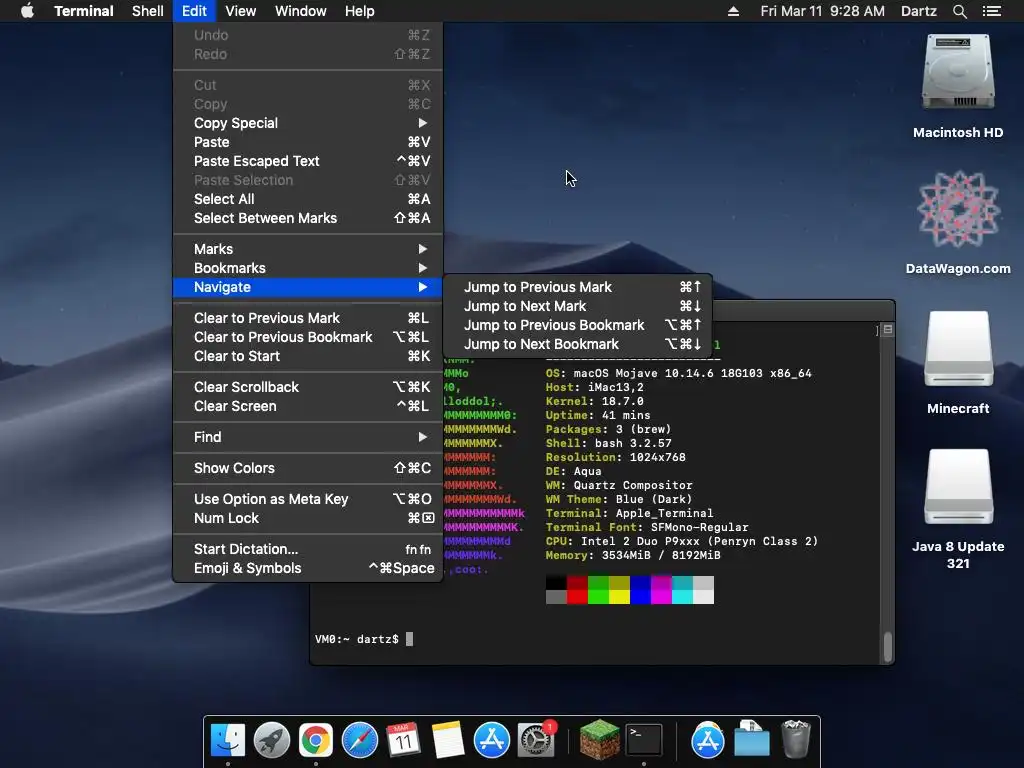This screenshot has width=1024, height=768.
Task: Choose Start Dictation
Action: coord(308,549)
